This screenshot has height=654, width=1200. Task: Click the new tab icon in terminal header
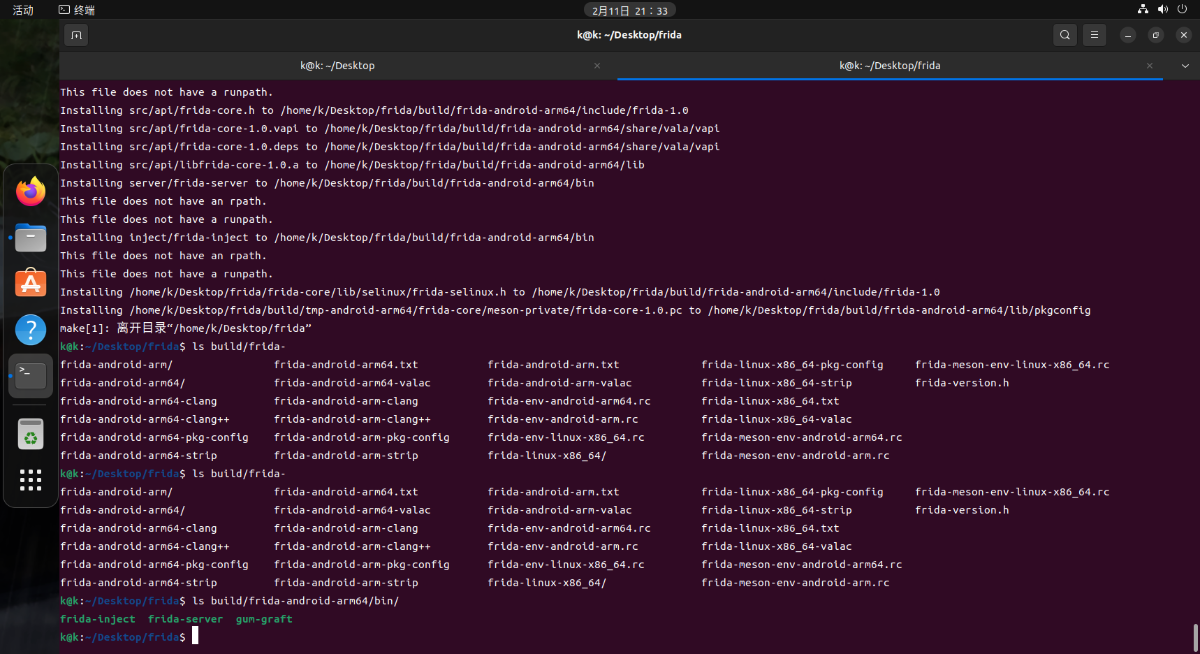tap(77, 35)
